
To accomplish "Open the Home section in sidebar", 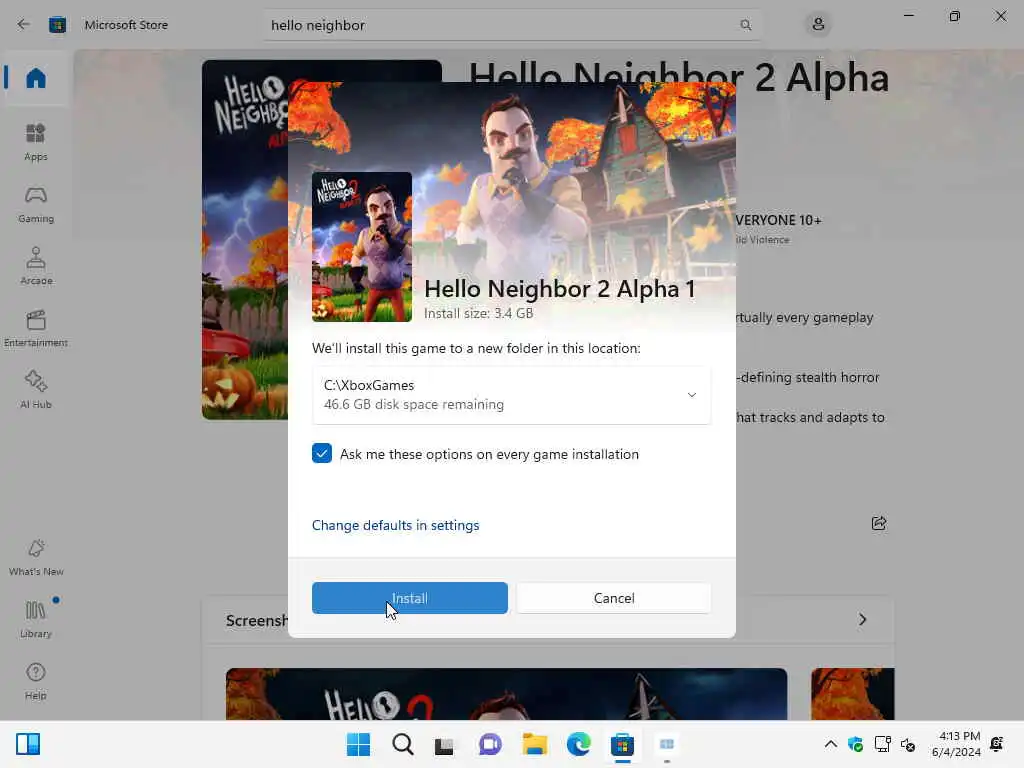I will click(x=36, y=78).
